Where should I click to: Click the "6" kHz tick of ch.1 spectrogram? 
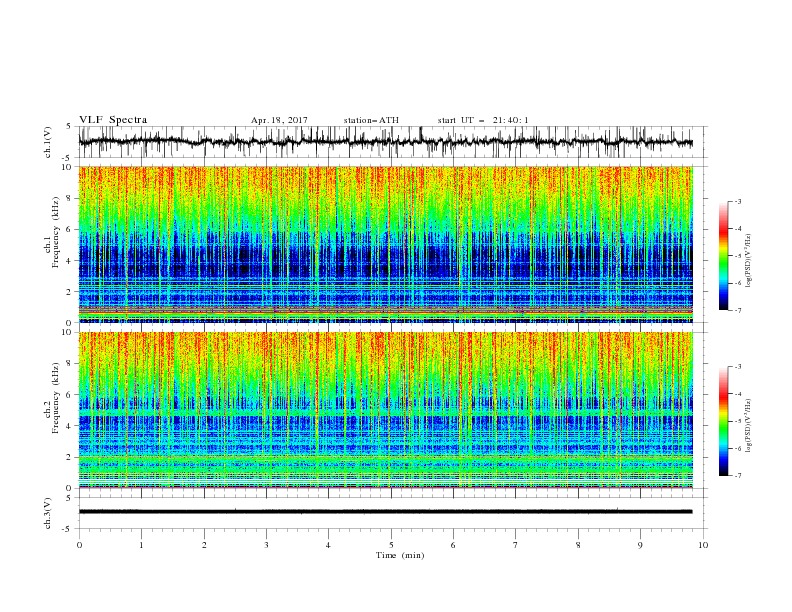coord(70,229)
